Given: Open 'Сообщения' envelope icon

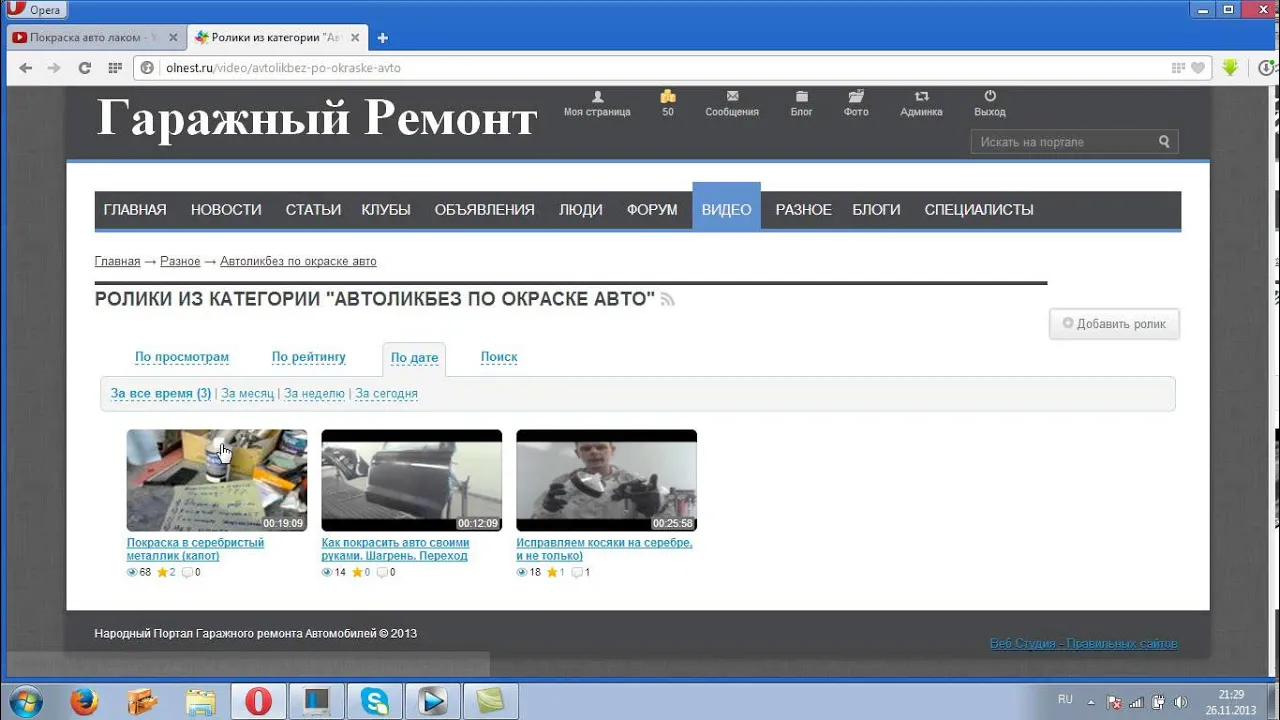Looking at the screenshot, I should (732, 104).
